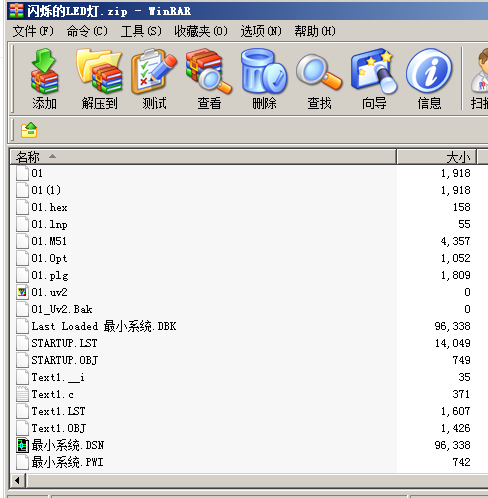Sort by Size (大小) column header
Image resolution: width=488 pixels, height=498 pixels.
tap(437, 157)
